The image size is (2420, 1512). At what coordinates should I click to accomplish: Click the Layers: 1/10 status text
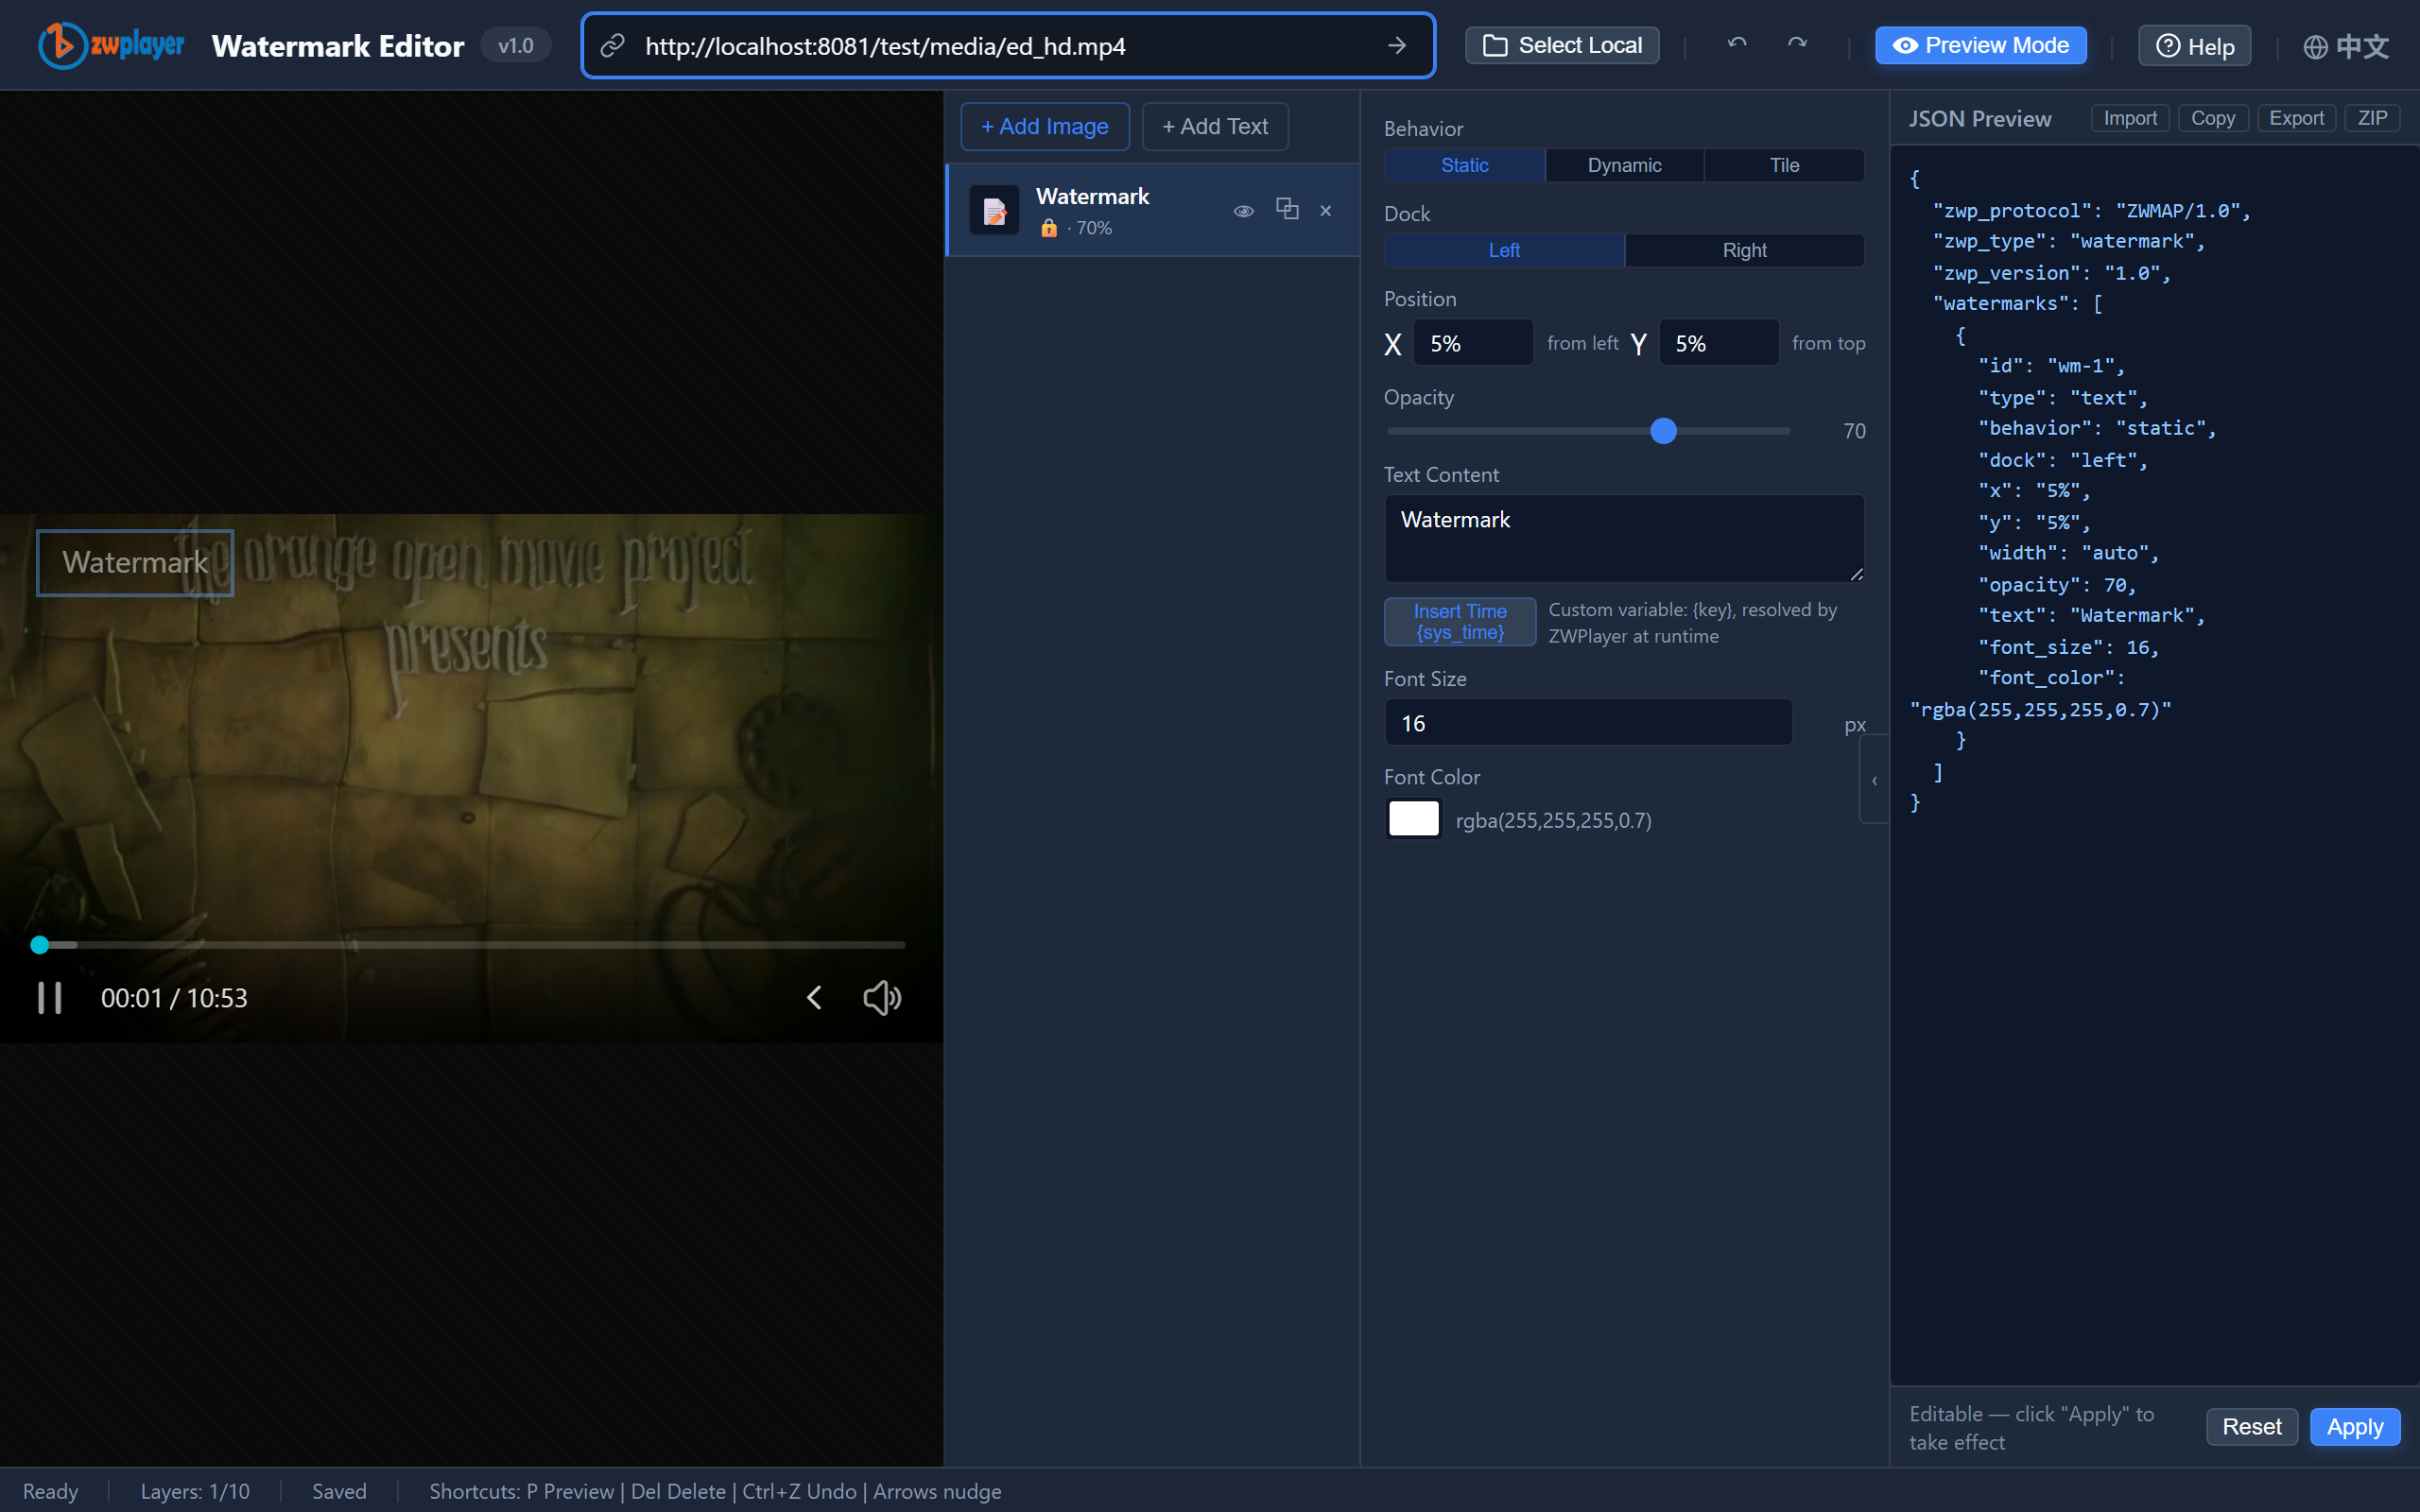point(195,1491)
